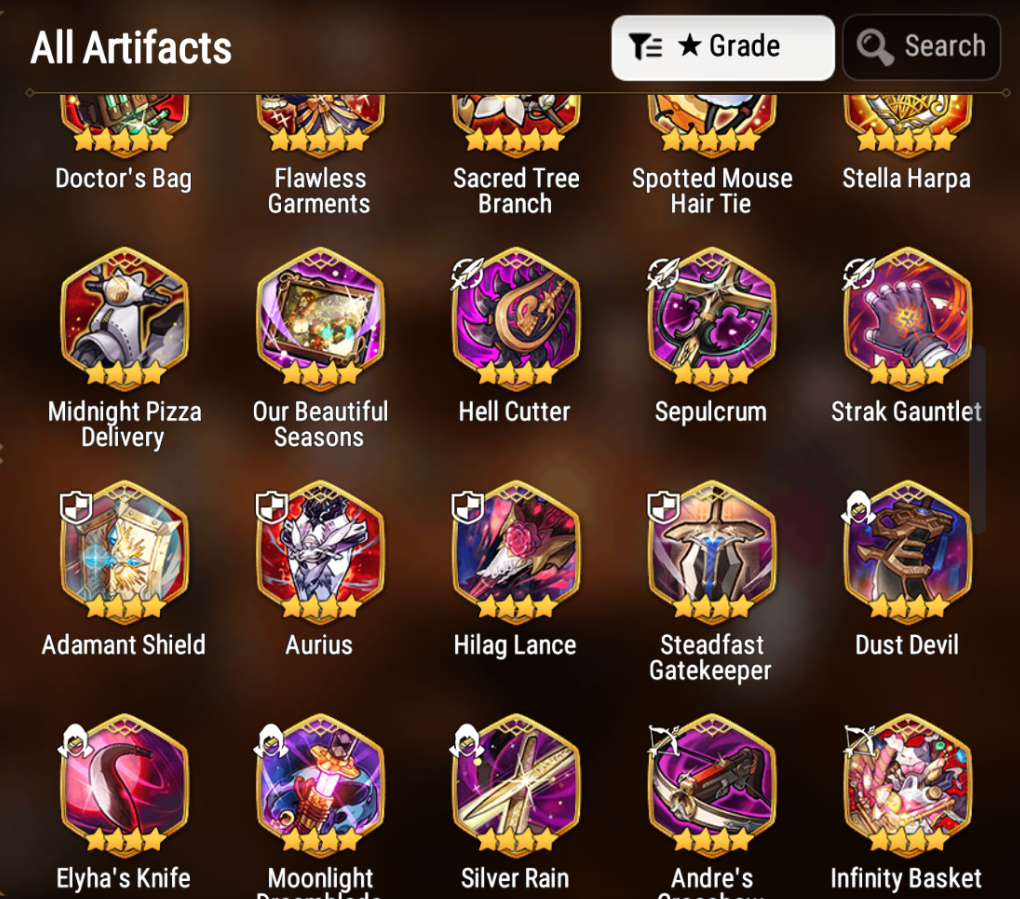This screenshot has width=1020, height=899.
Task: Select the Hell Cutter artifact icon
Action: click(515, 318)
